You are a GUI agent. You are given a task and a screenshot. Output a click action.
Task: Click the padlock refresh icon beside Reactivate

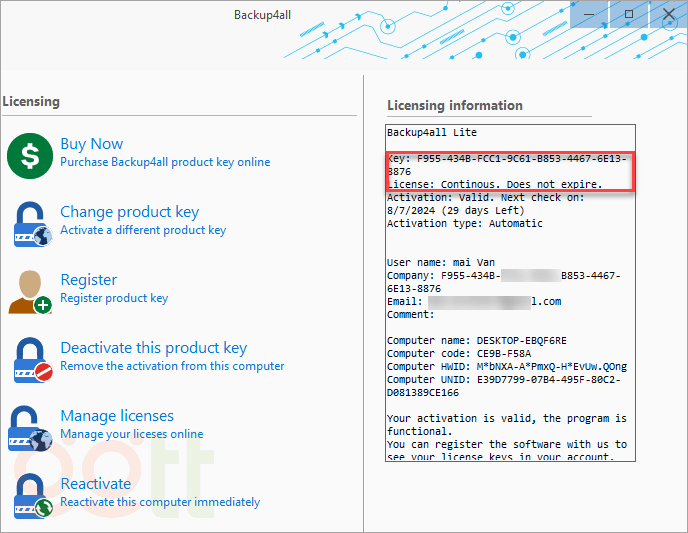[30, 494]
